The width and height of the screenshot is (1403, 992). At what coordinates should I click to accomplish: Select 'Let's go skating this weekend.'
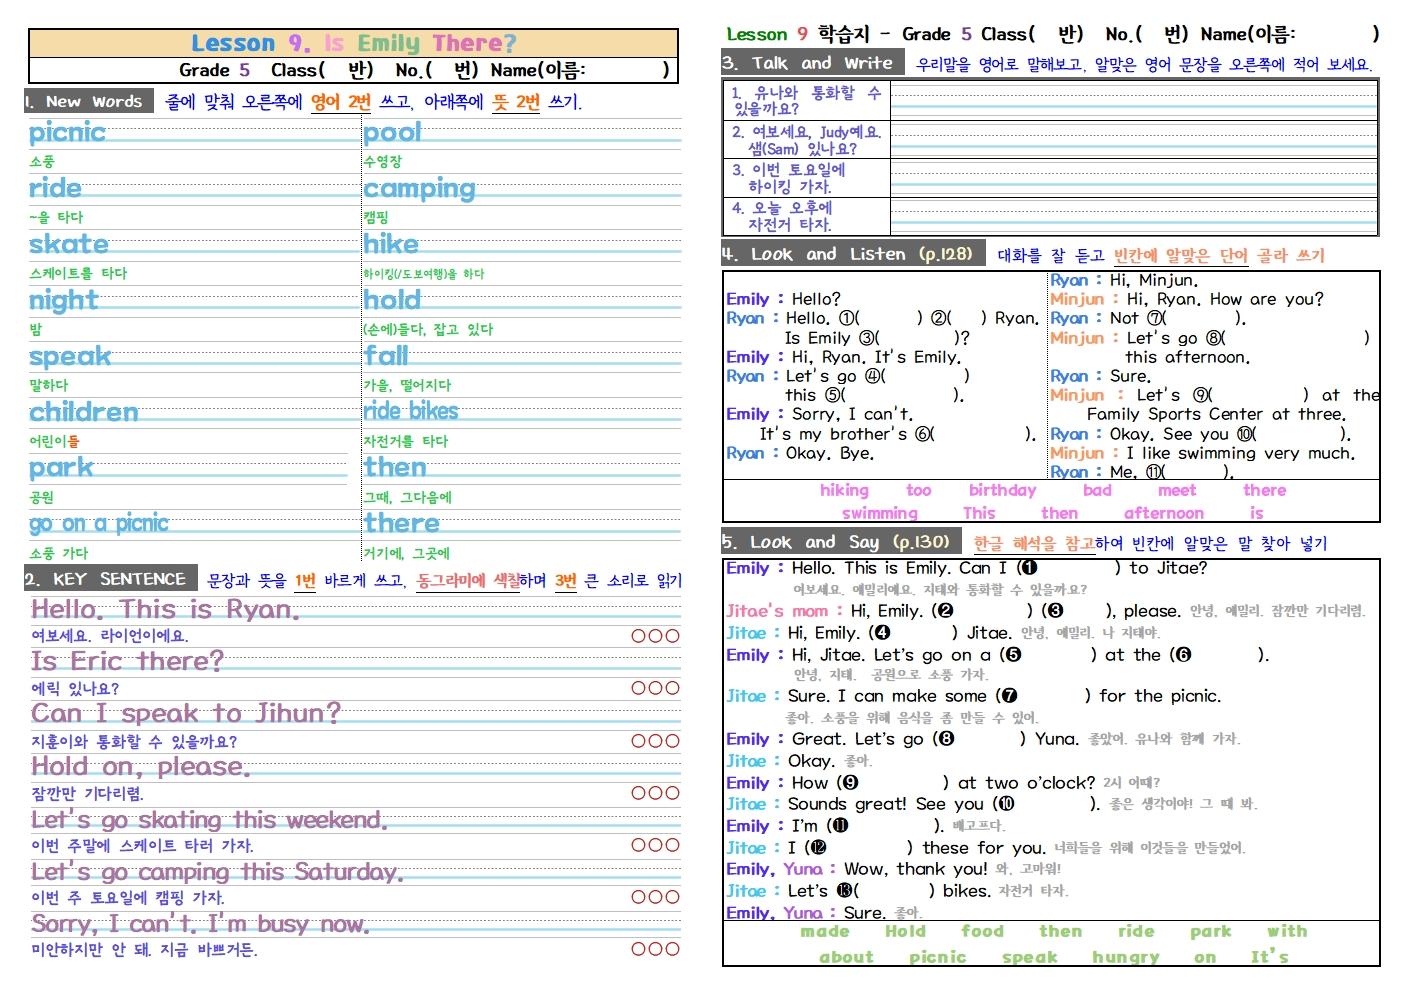[209, 820]
